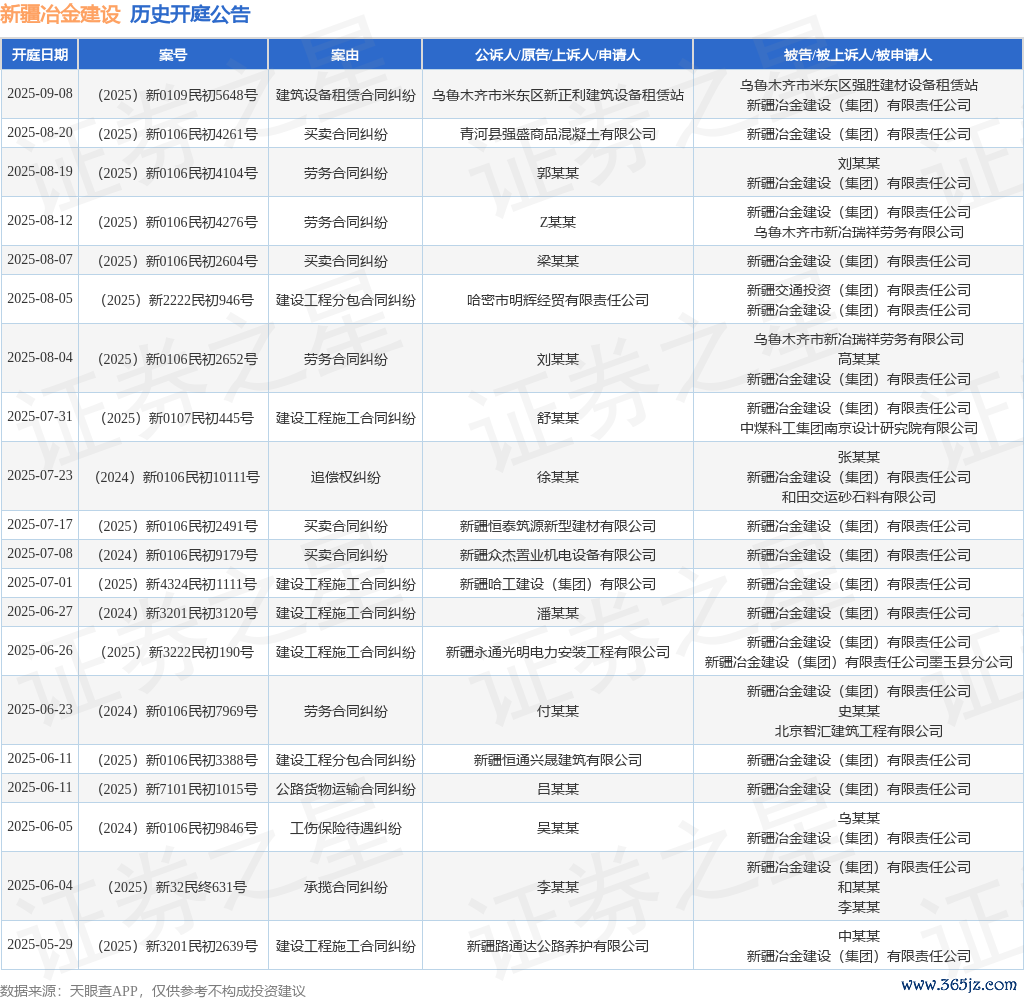
Task: Click the 新疆冶金建设 title text
Action: click(60, 14)
